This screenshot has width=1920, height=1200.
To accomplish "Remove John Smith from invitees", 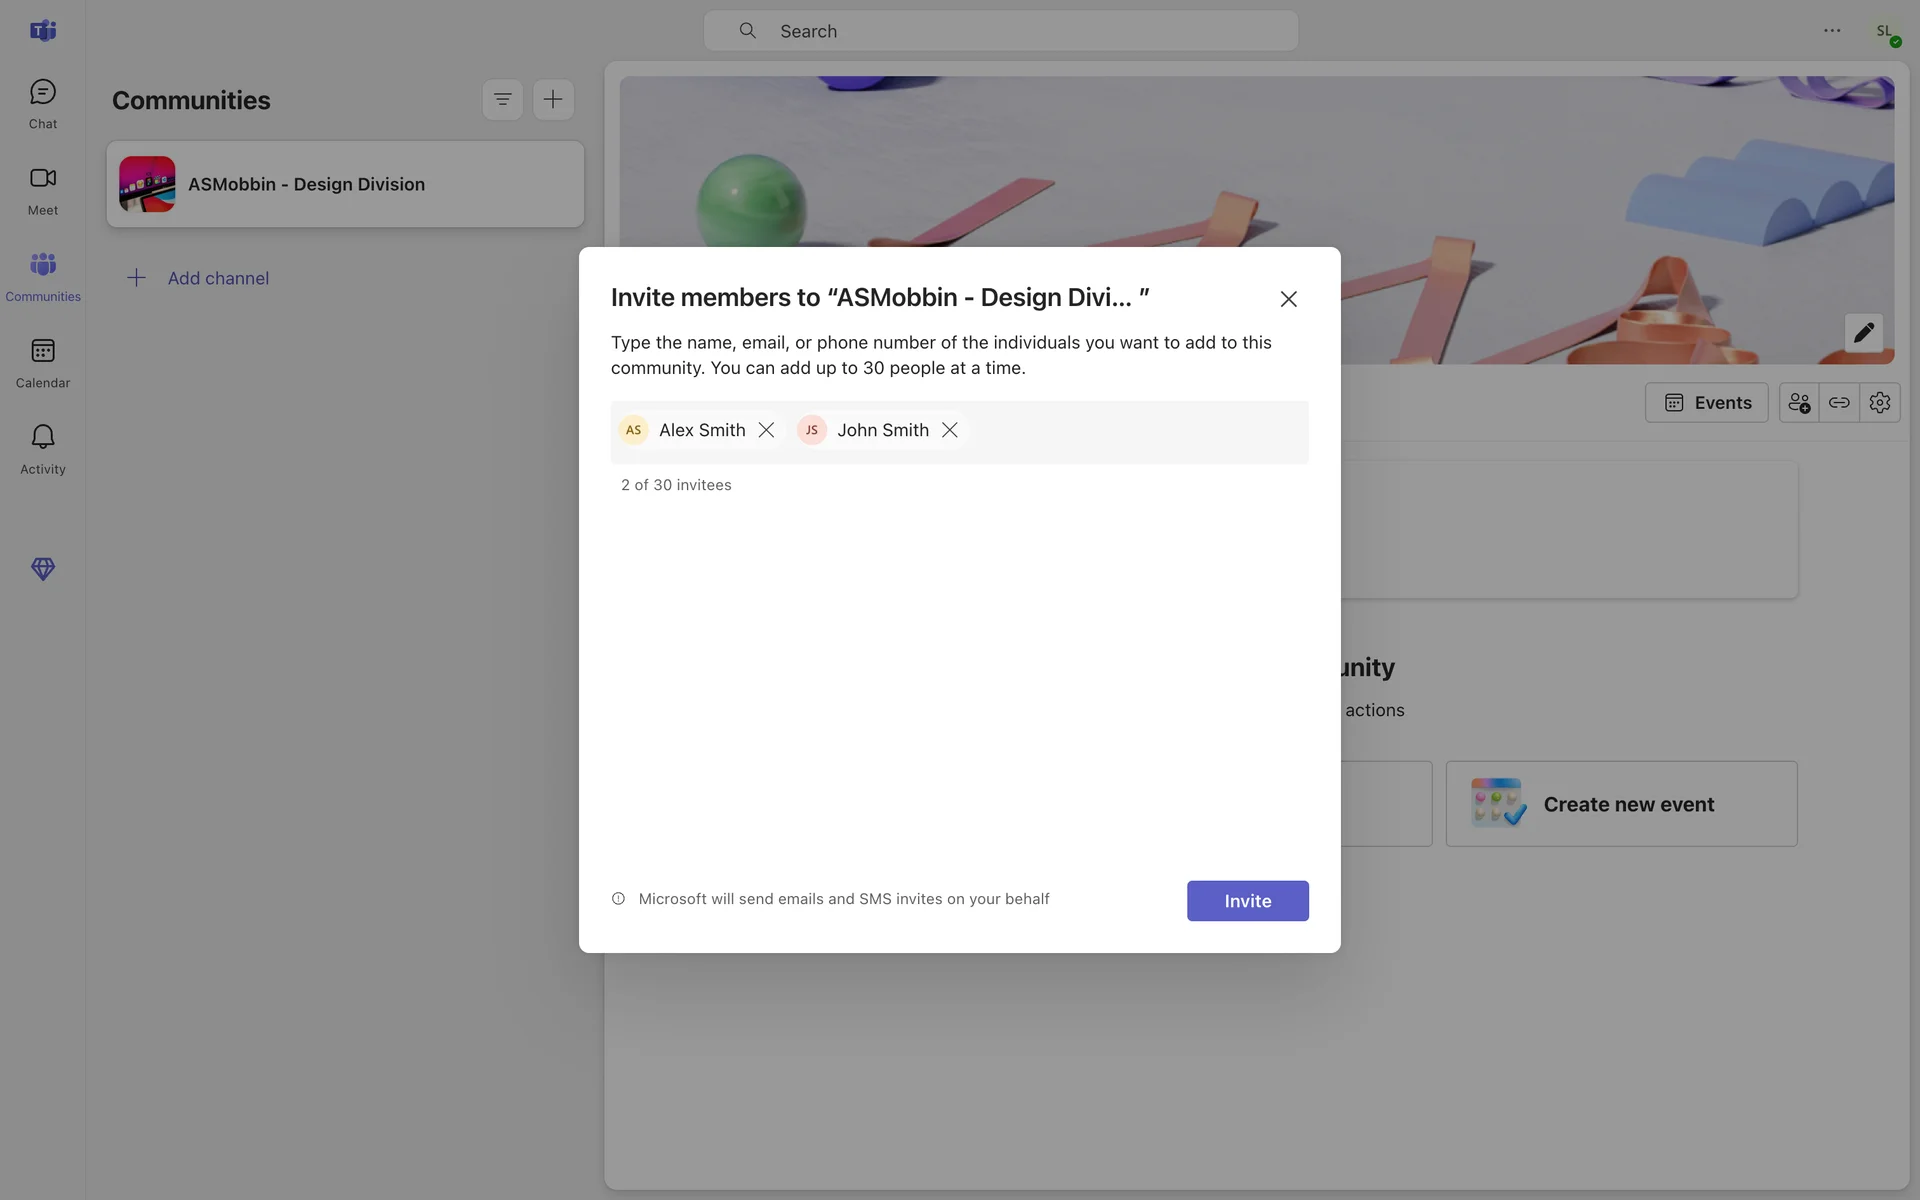I will [x=950, y=430].
